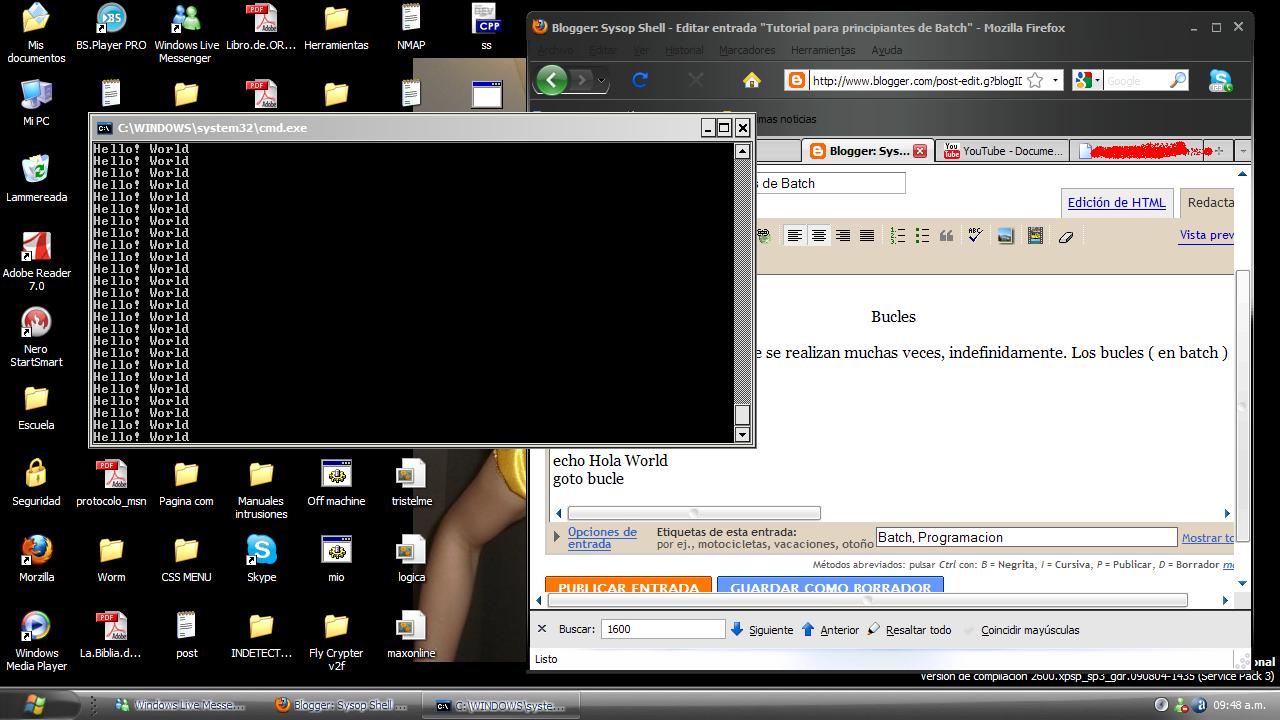Click the Buscar field containing 1600

pyautogui.click(x=663, y=629)
